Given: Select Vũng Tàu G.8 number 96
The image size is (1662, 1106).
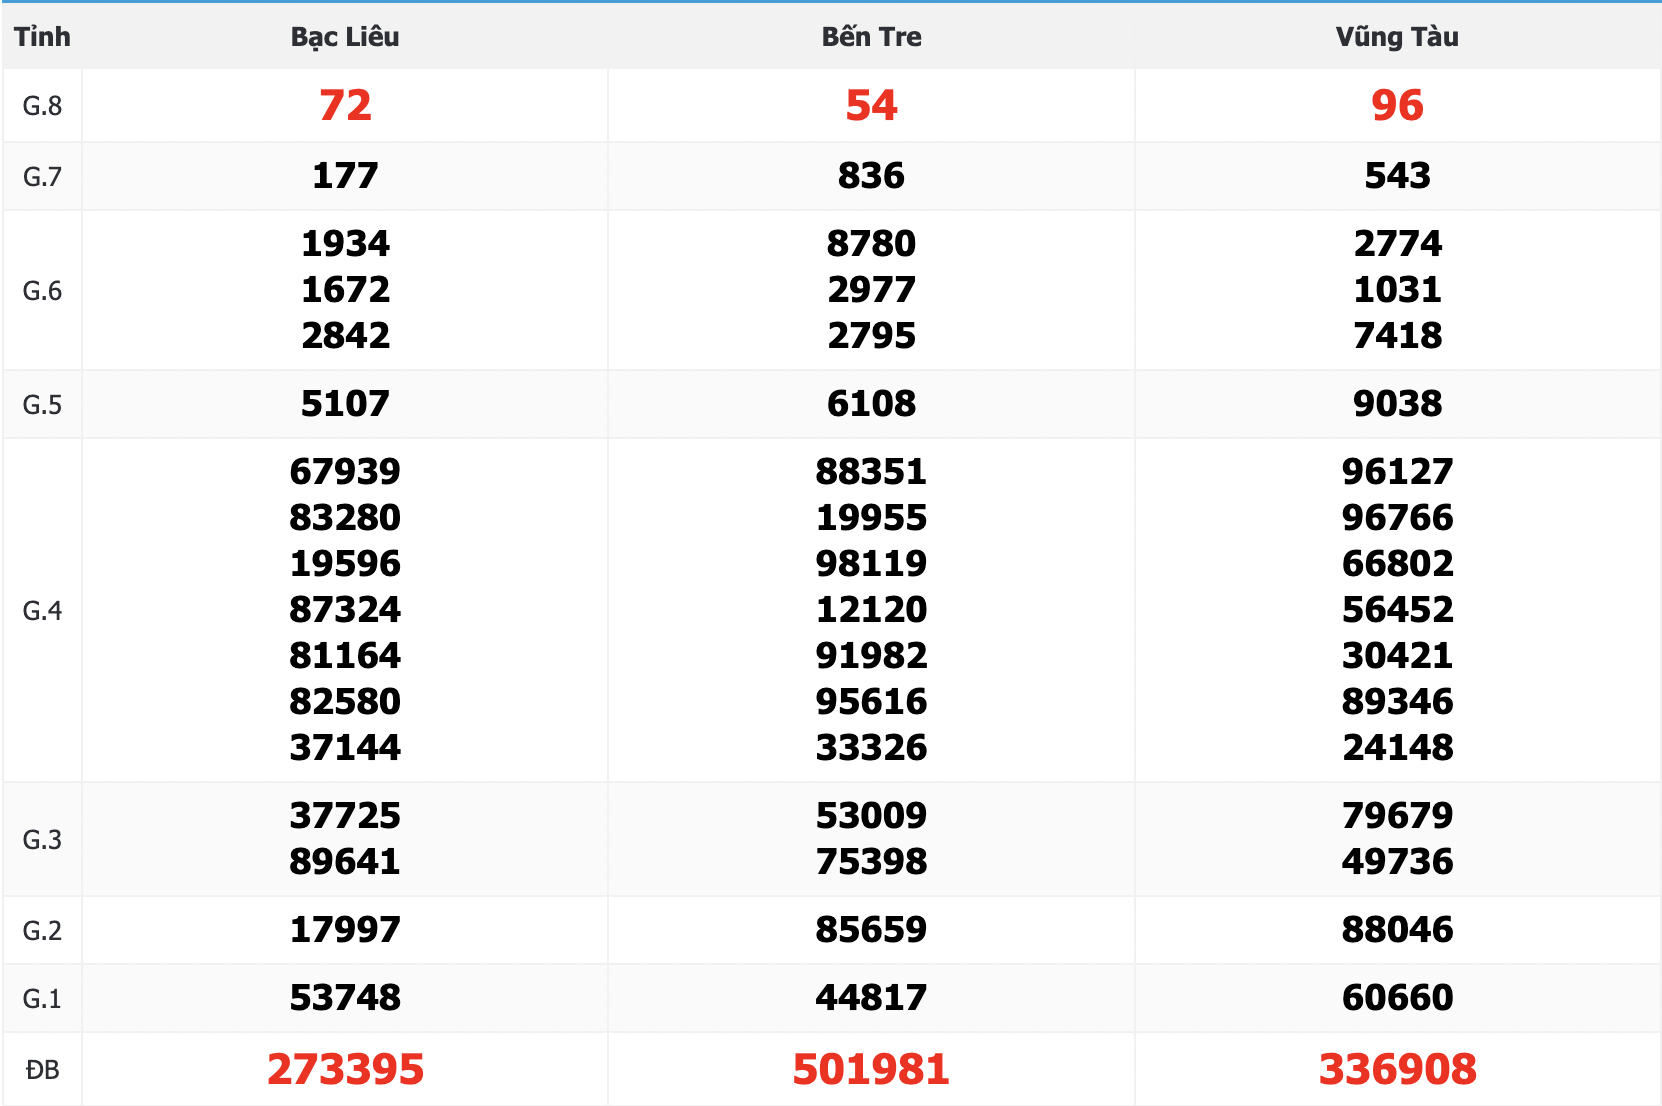Looking at the screenshot, I should coord(1397,105).
